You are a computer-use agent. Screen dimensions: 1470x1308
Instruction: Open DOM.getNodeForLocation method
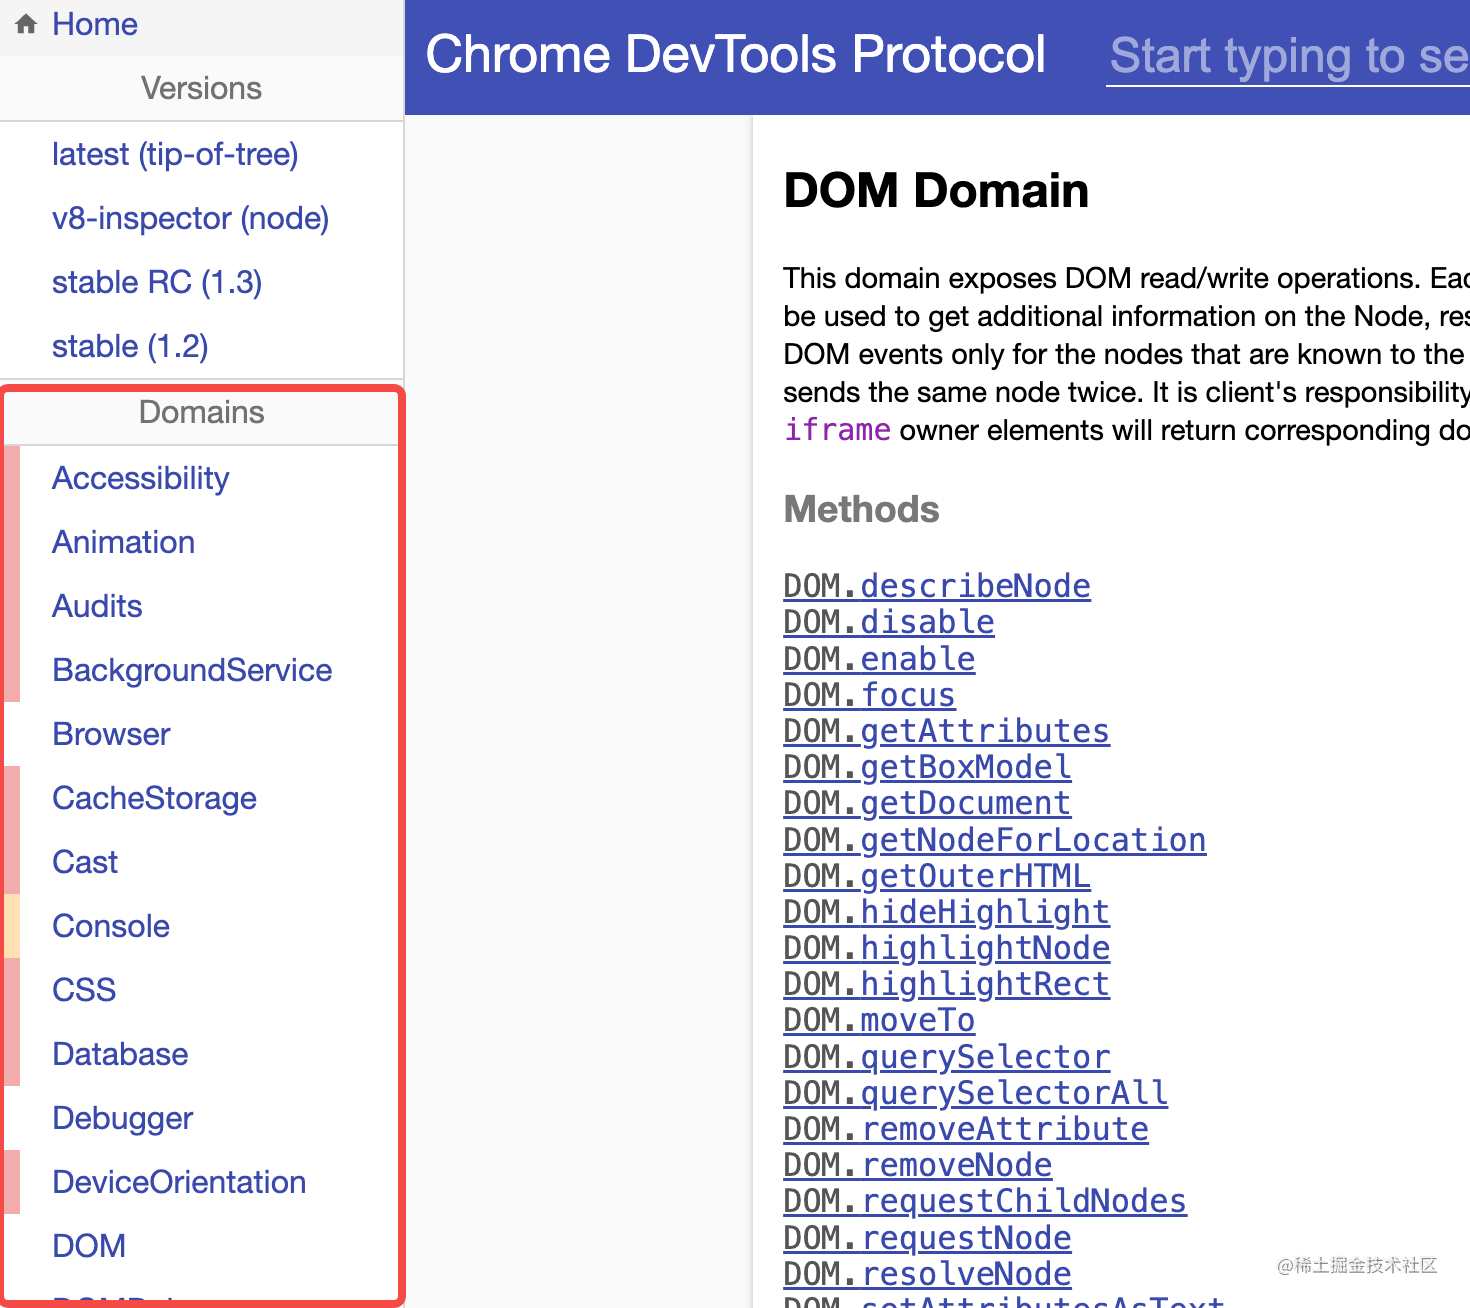[x=995, y=840]
